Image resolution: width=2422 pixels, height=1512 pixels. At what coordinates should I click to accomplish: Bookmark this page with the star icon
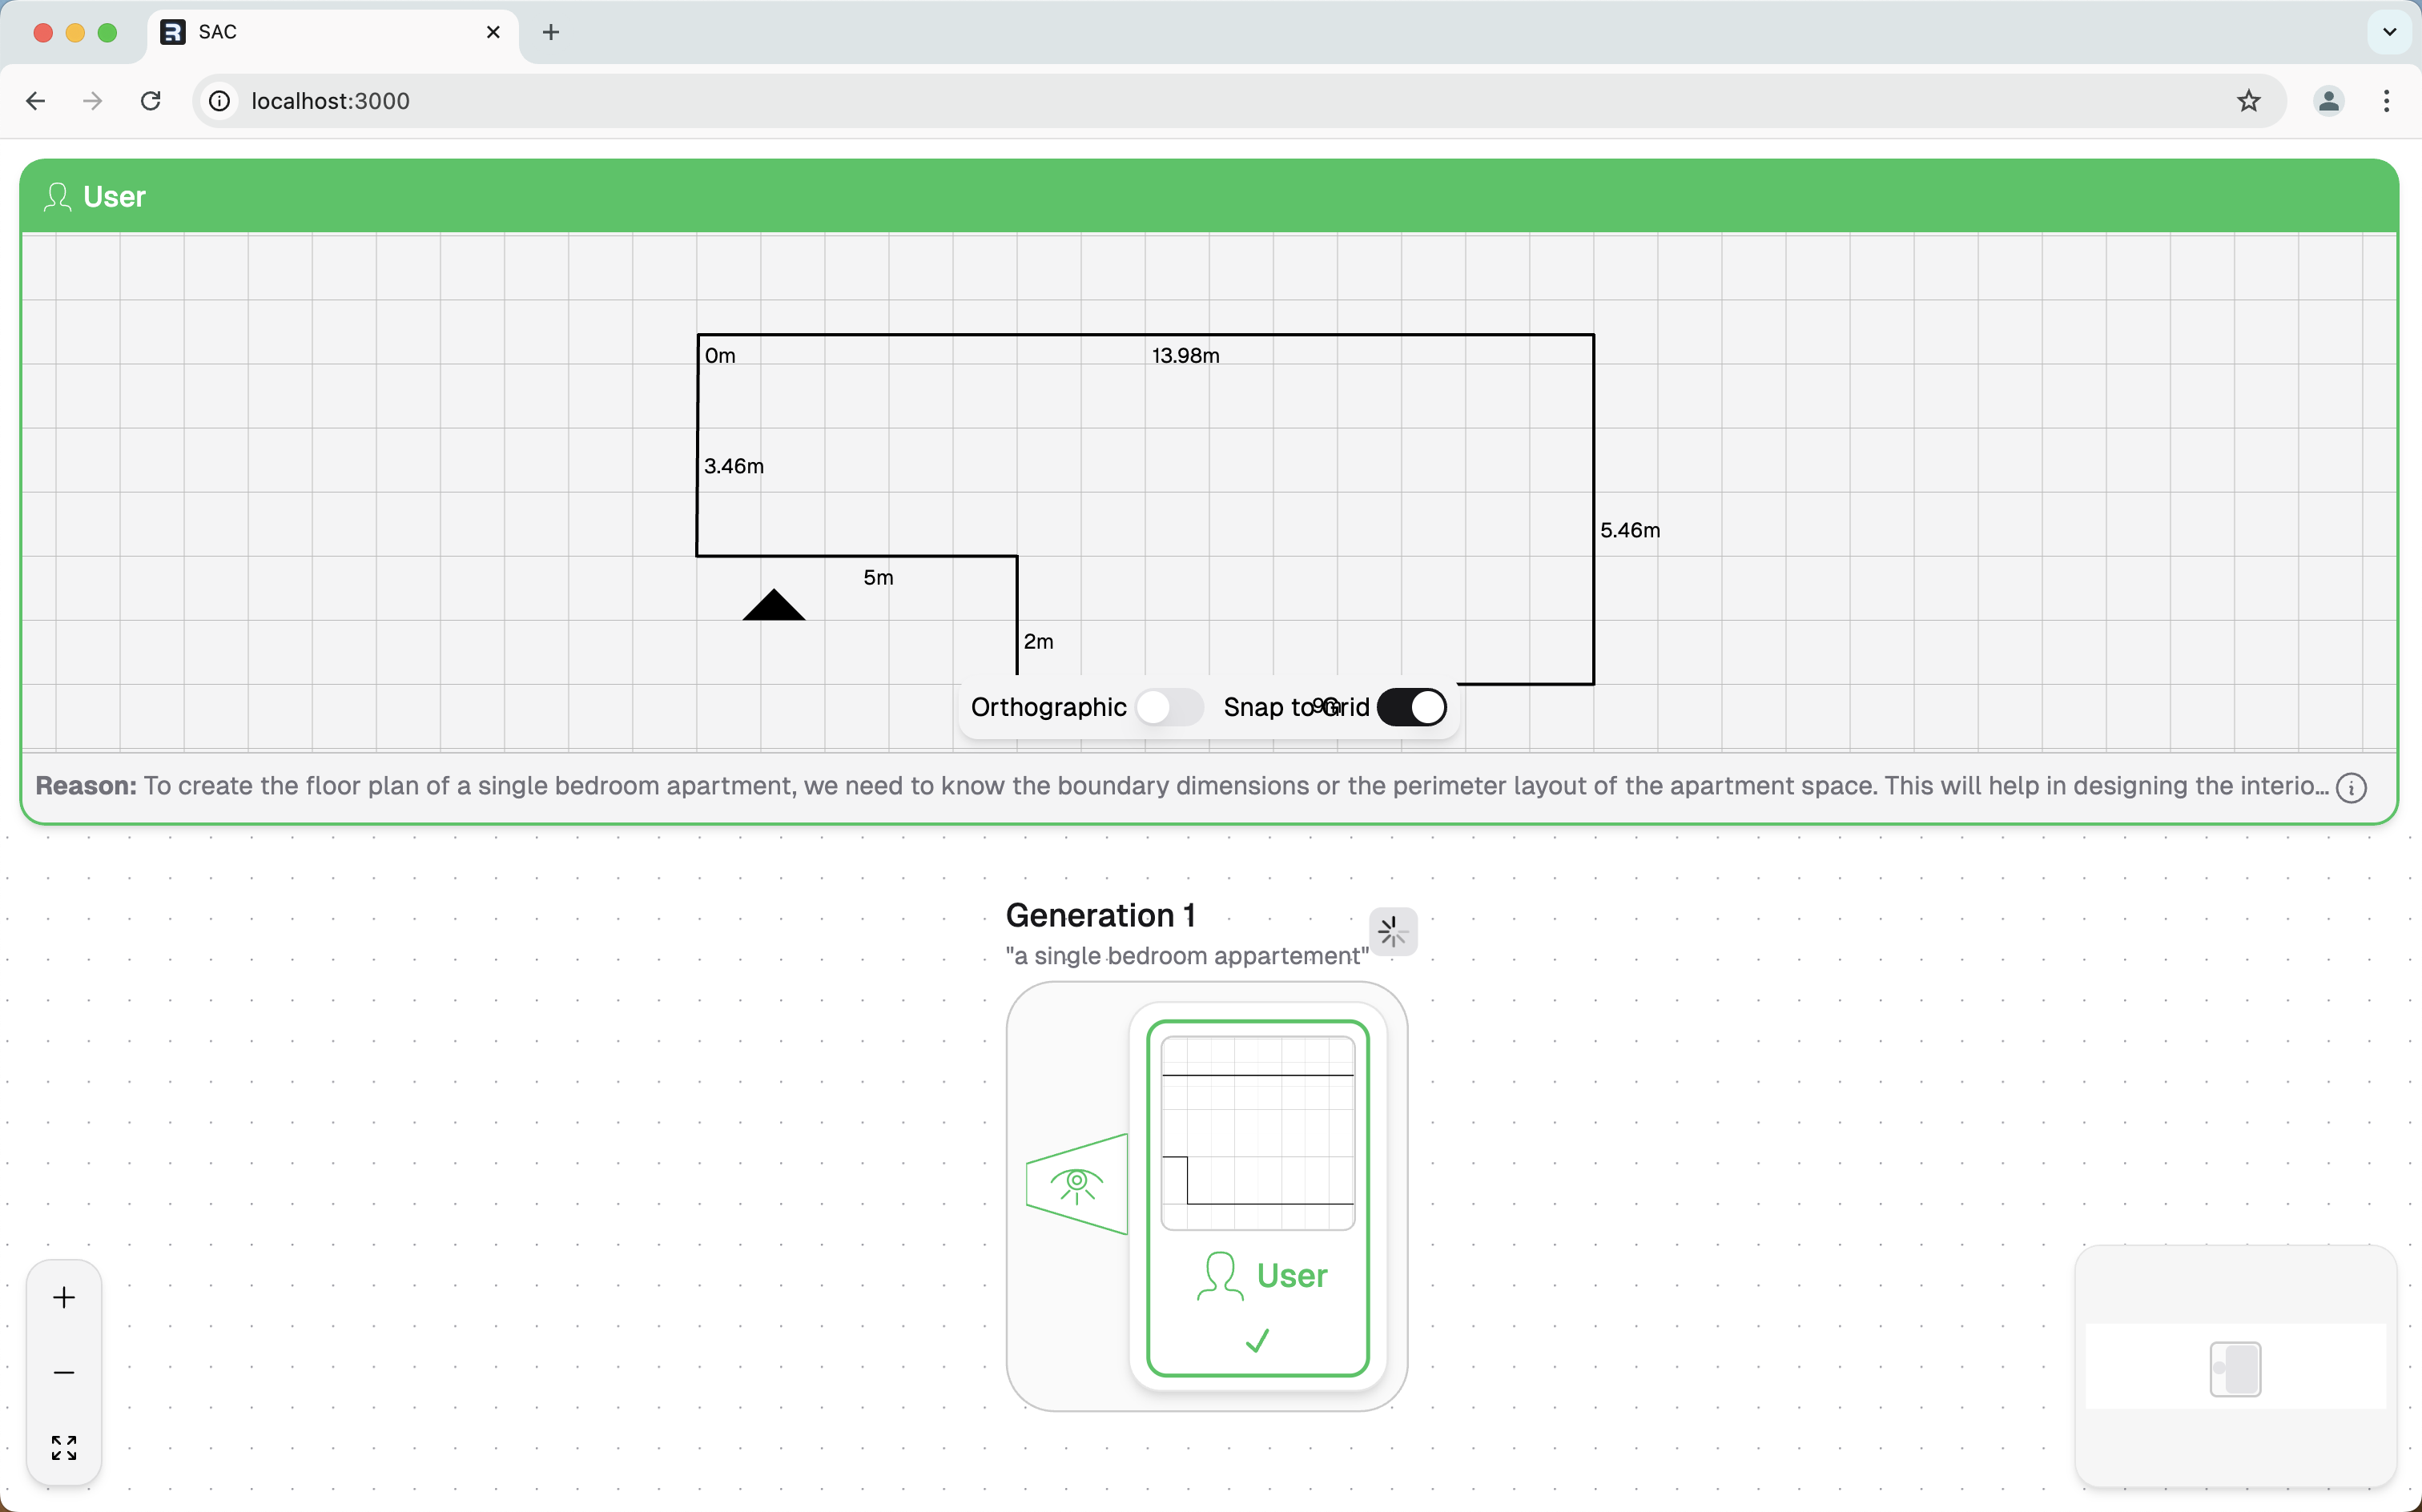tap(2248, 101)
